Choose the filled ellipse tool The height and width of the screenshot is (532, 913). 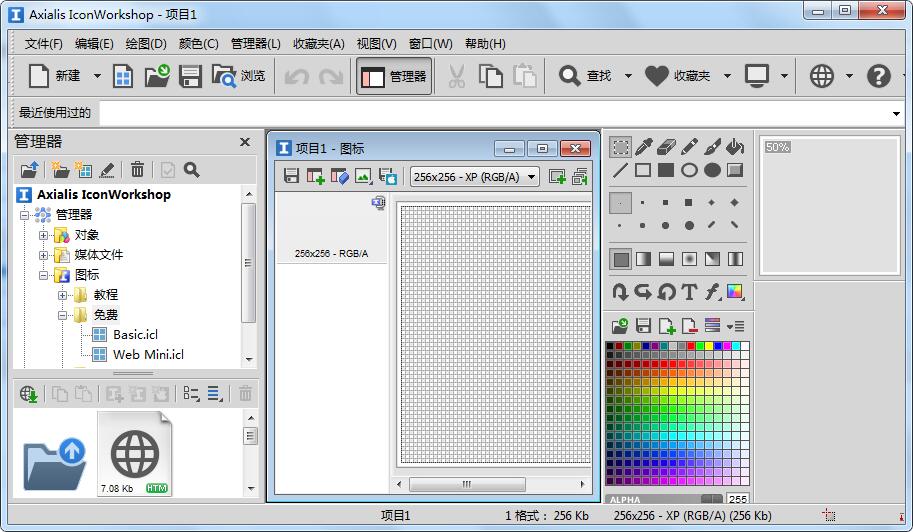712,170
